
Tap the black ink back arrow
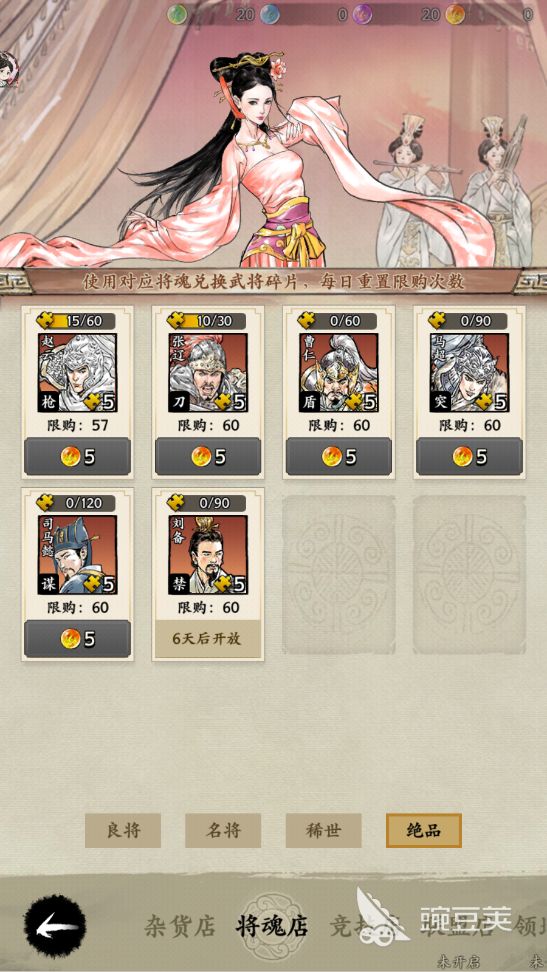point(55,927)
